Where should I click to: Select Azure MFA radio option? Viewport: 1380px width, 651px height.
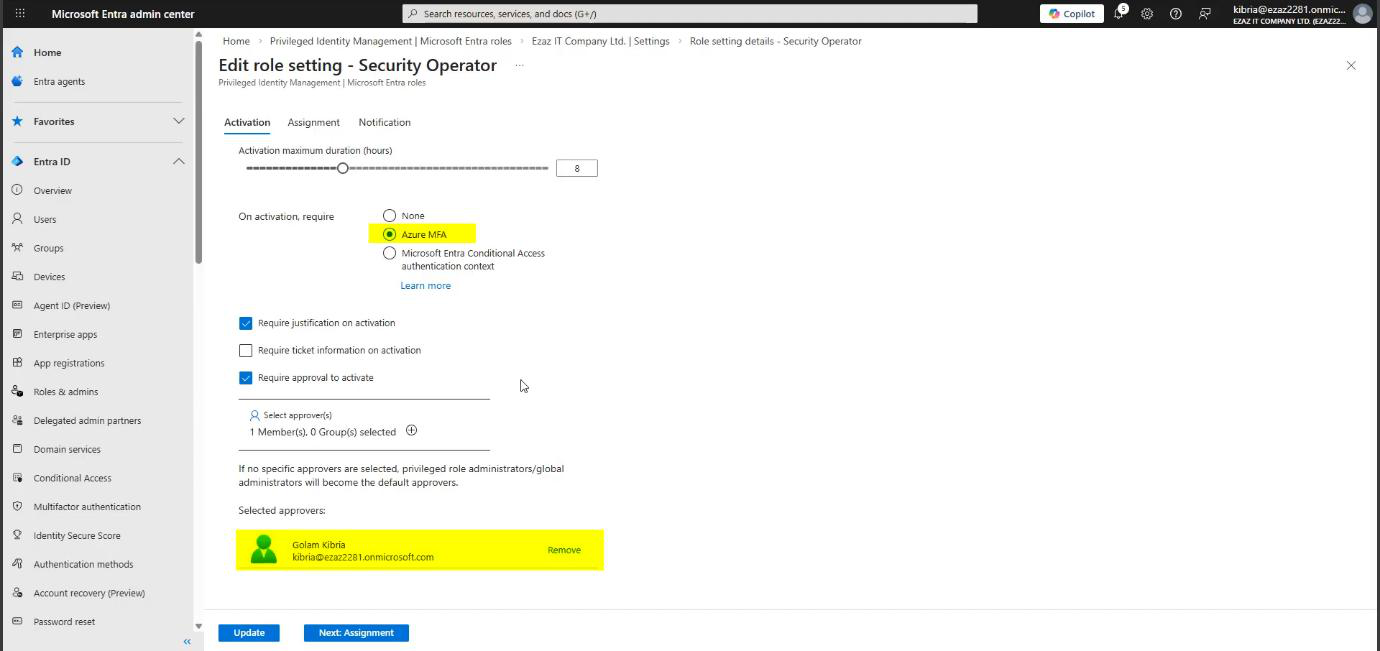coord(390,234)
